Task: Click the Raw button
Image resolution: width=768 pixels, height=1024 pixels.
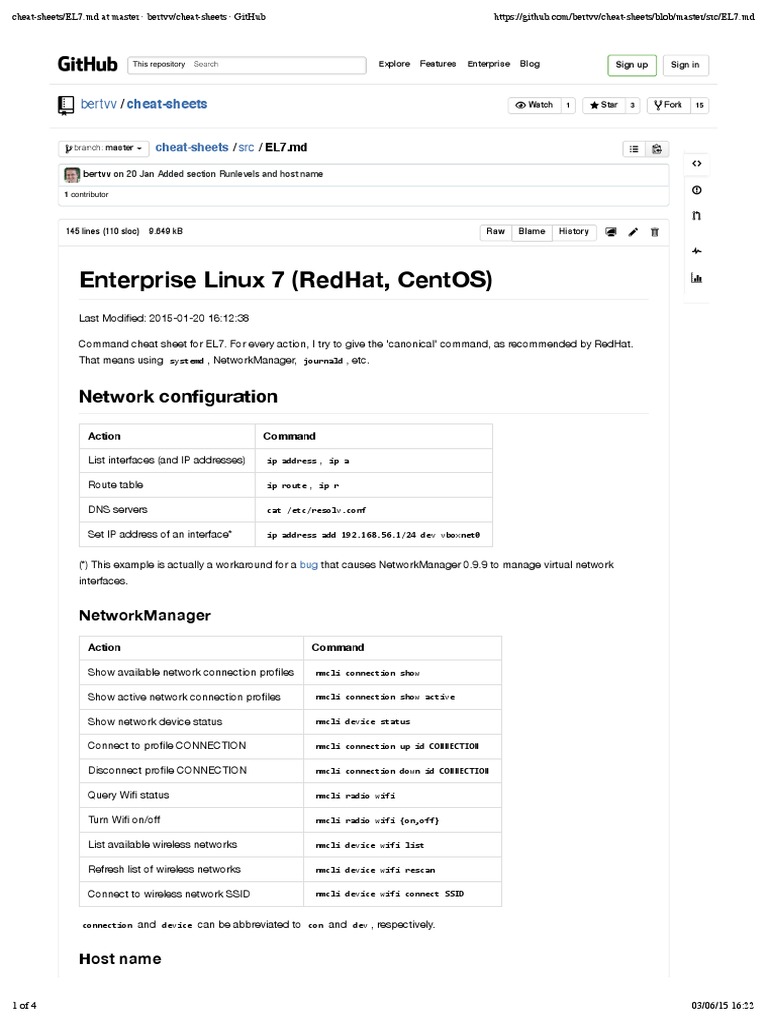Action: [x=495, y=231]
